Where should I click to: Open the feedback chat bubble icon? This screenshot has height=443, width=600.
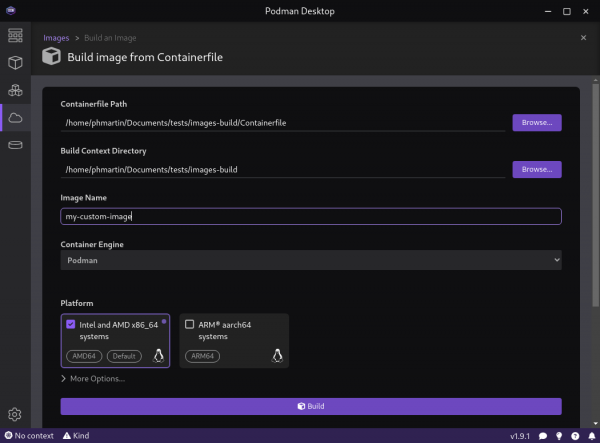pyautogui.click(x=543, y=436)
